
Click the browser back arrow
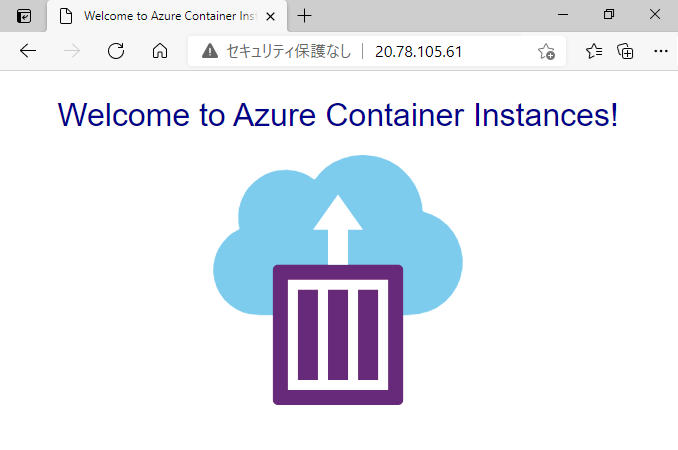click(28, 51)
